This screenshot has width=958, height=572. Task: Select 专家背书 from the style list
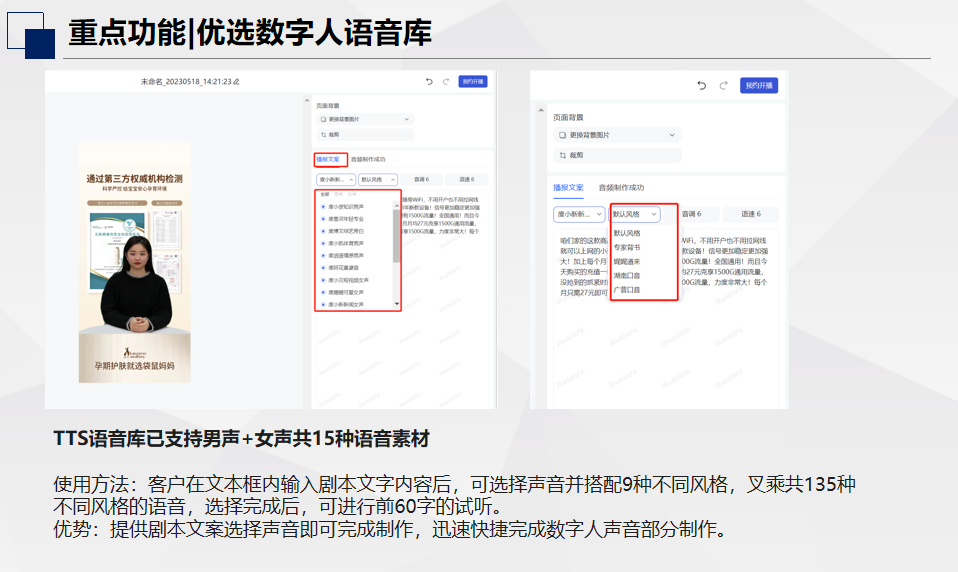coord(627,247)
